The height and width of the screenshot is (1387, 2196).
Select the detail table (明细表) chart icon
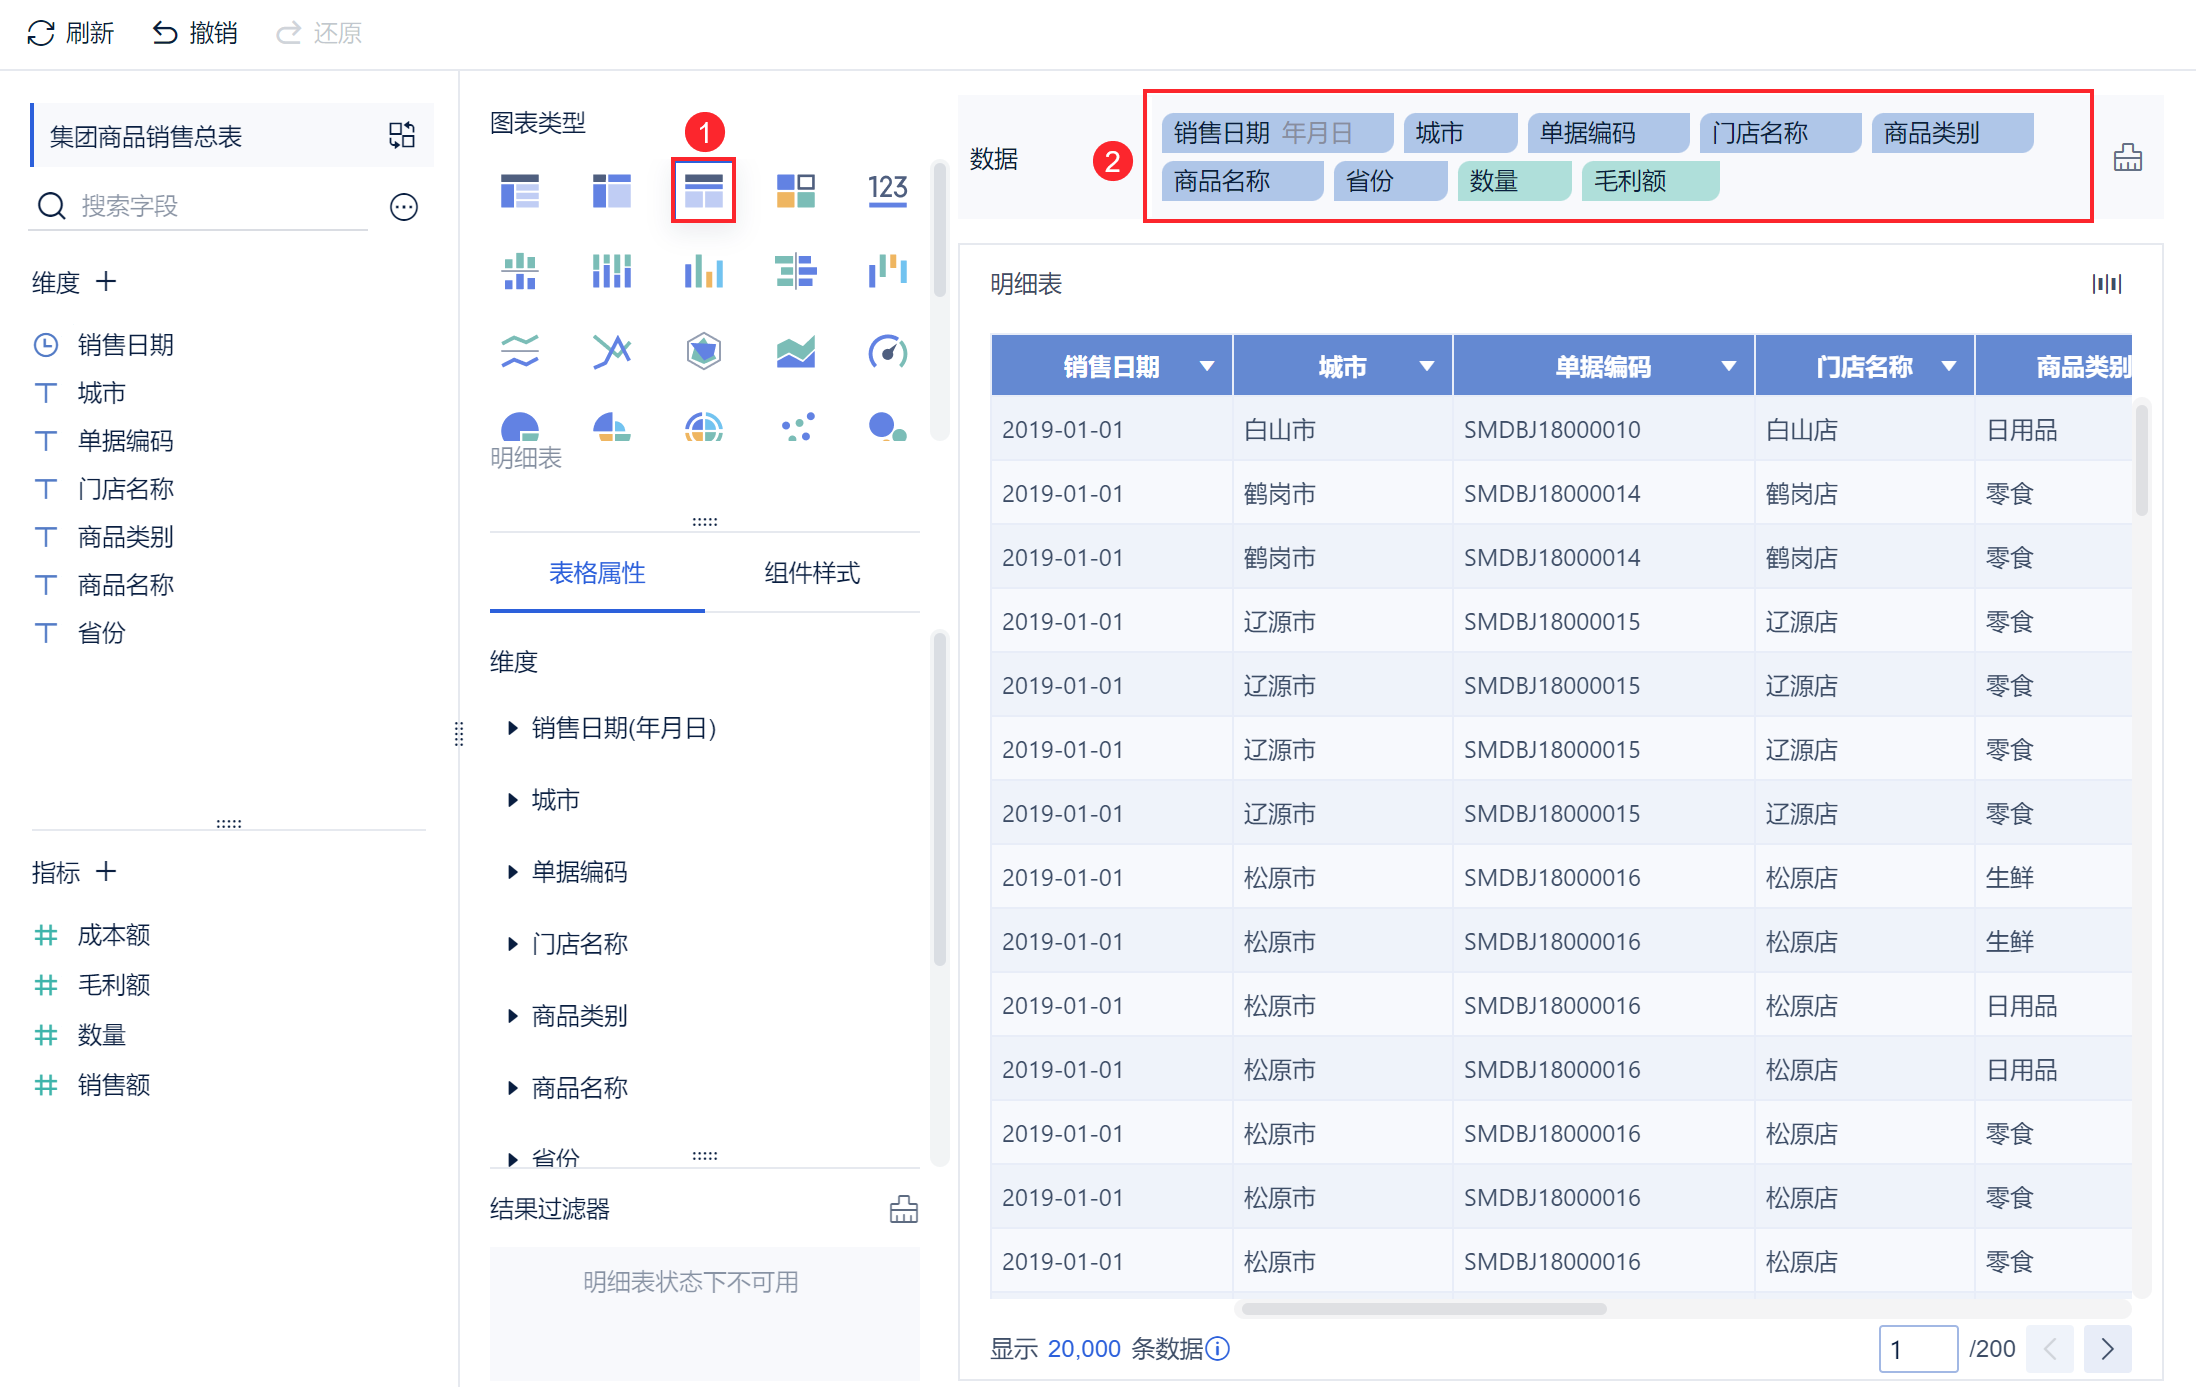click(x=704, y=189)
